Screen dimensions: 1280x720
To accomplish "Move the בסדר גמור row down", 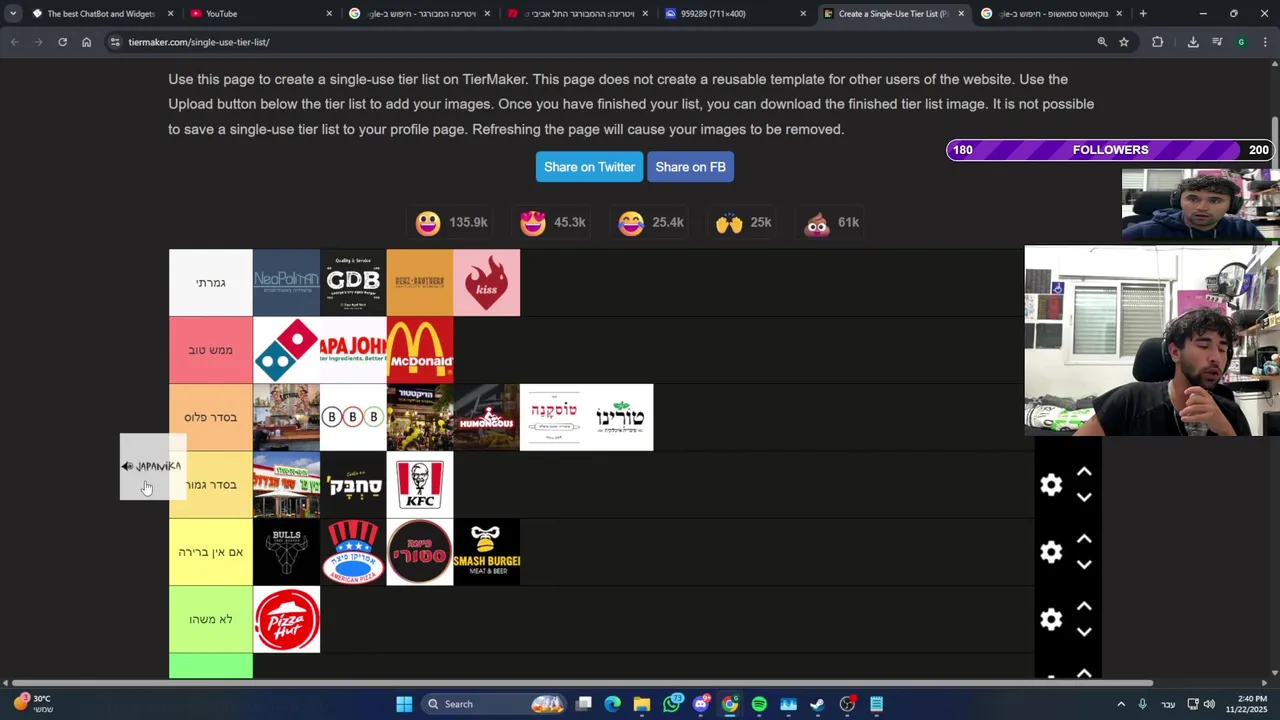I will tap(1084, 497).
